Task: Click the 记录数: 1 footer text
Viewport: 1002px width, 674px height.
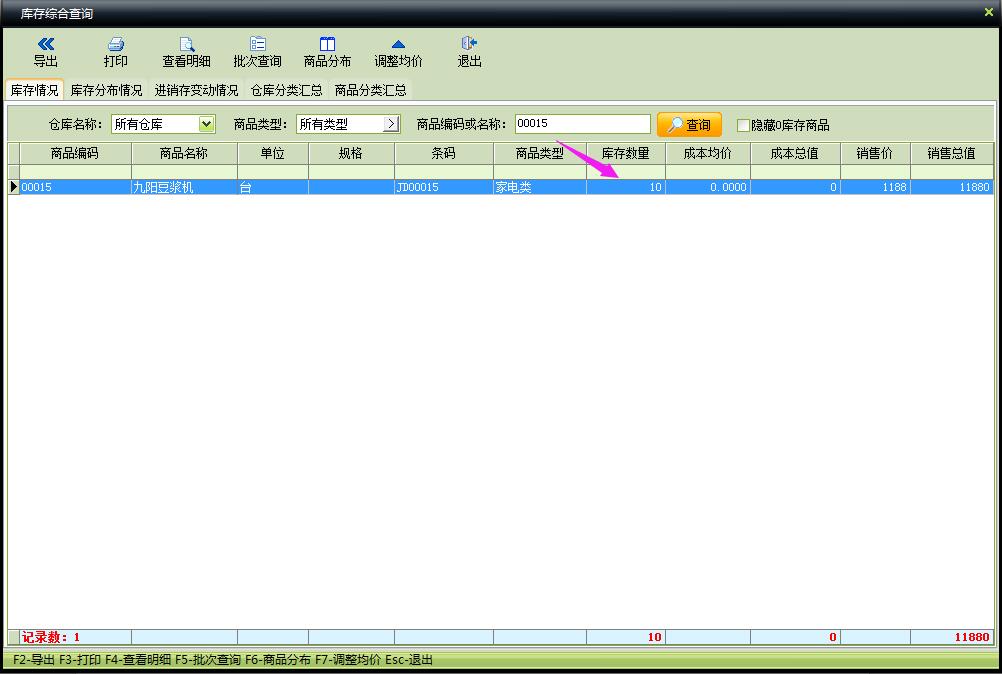Action: 51,637
